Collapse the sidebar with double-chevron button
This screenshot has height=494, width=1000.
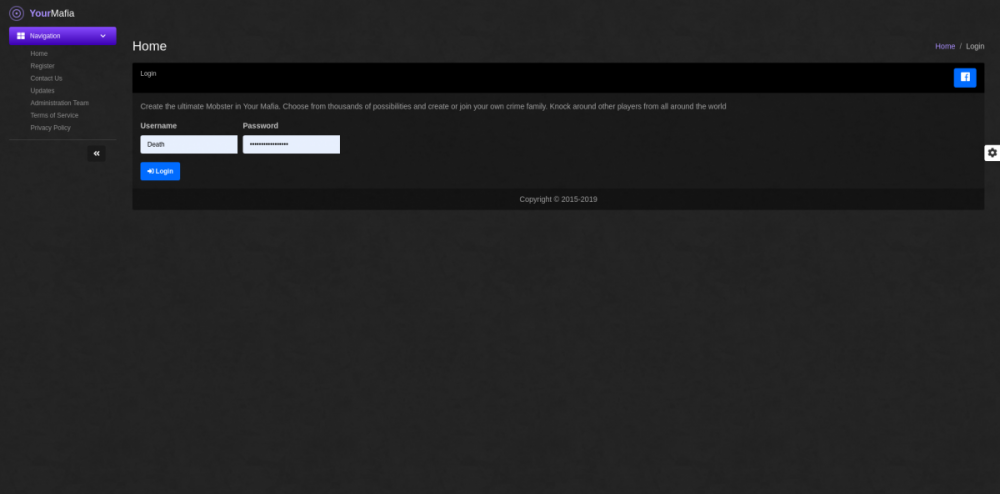pyautogui.click(x=96, y=154)
